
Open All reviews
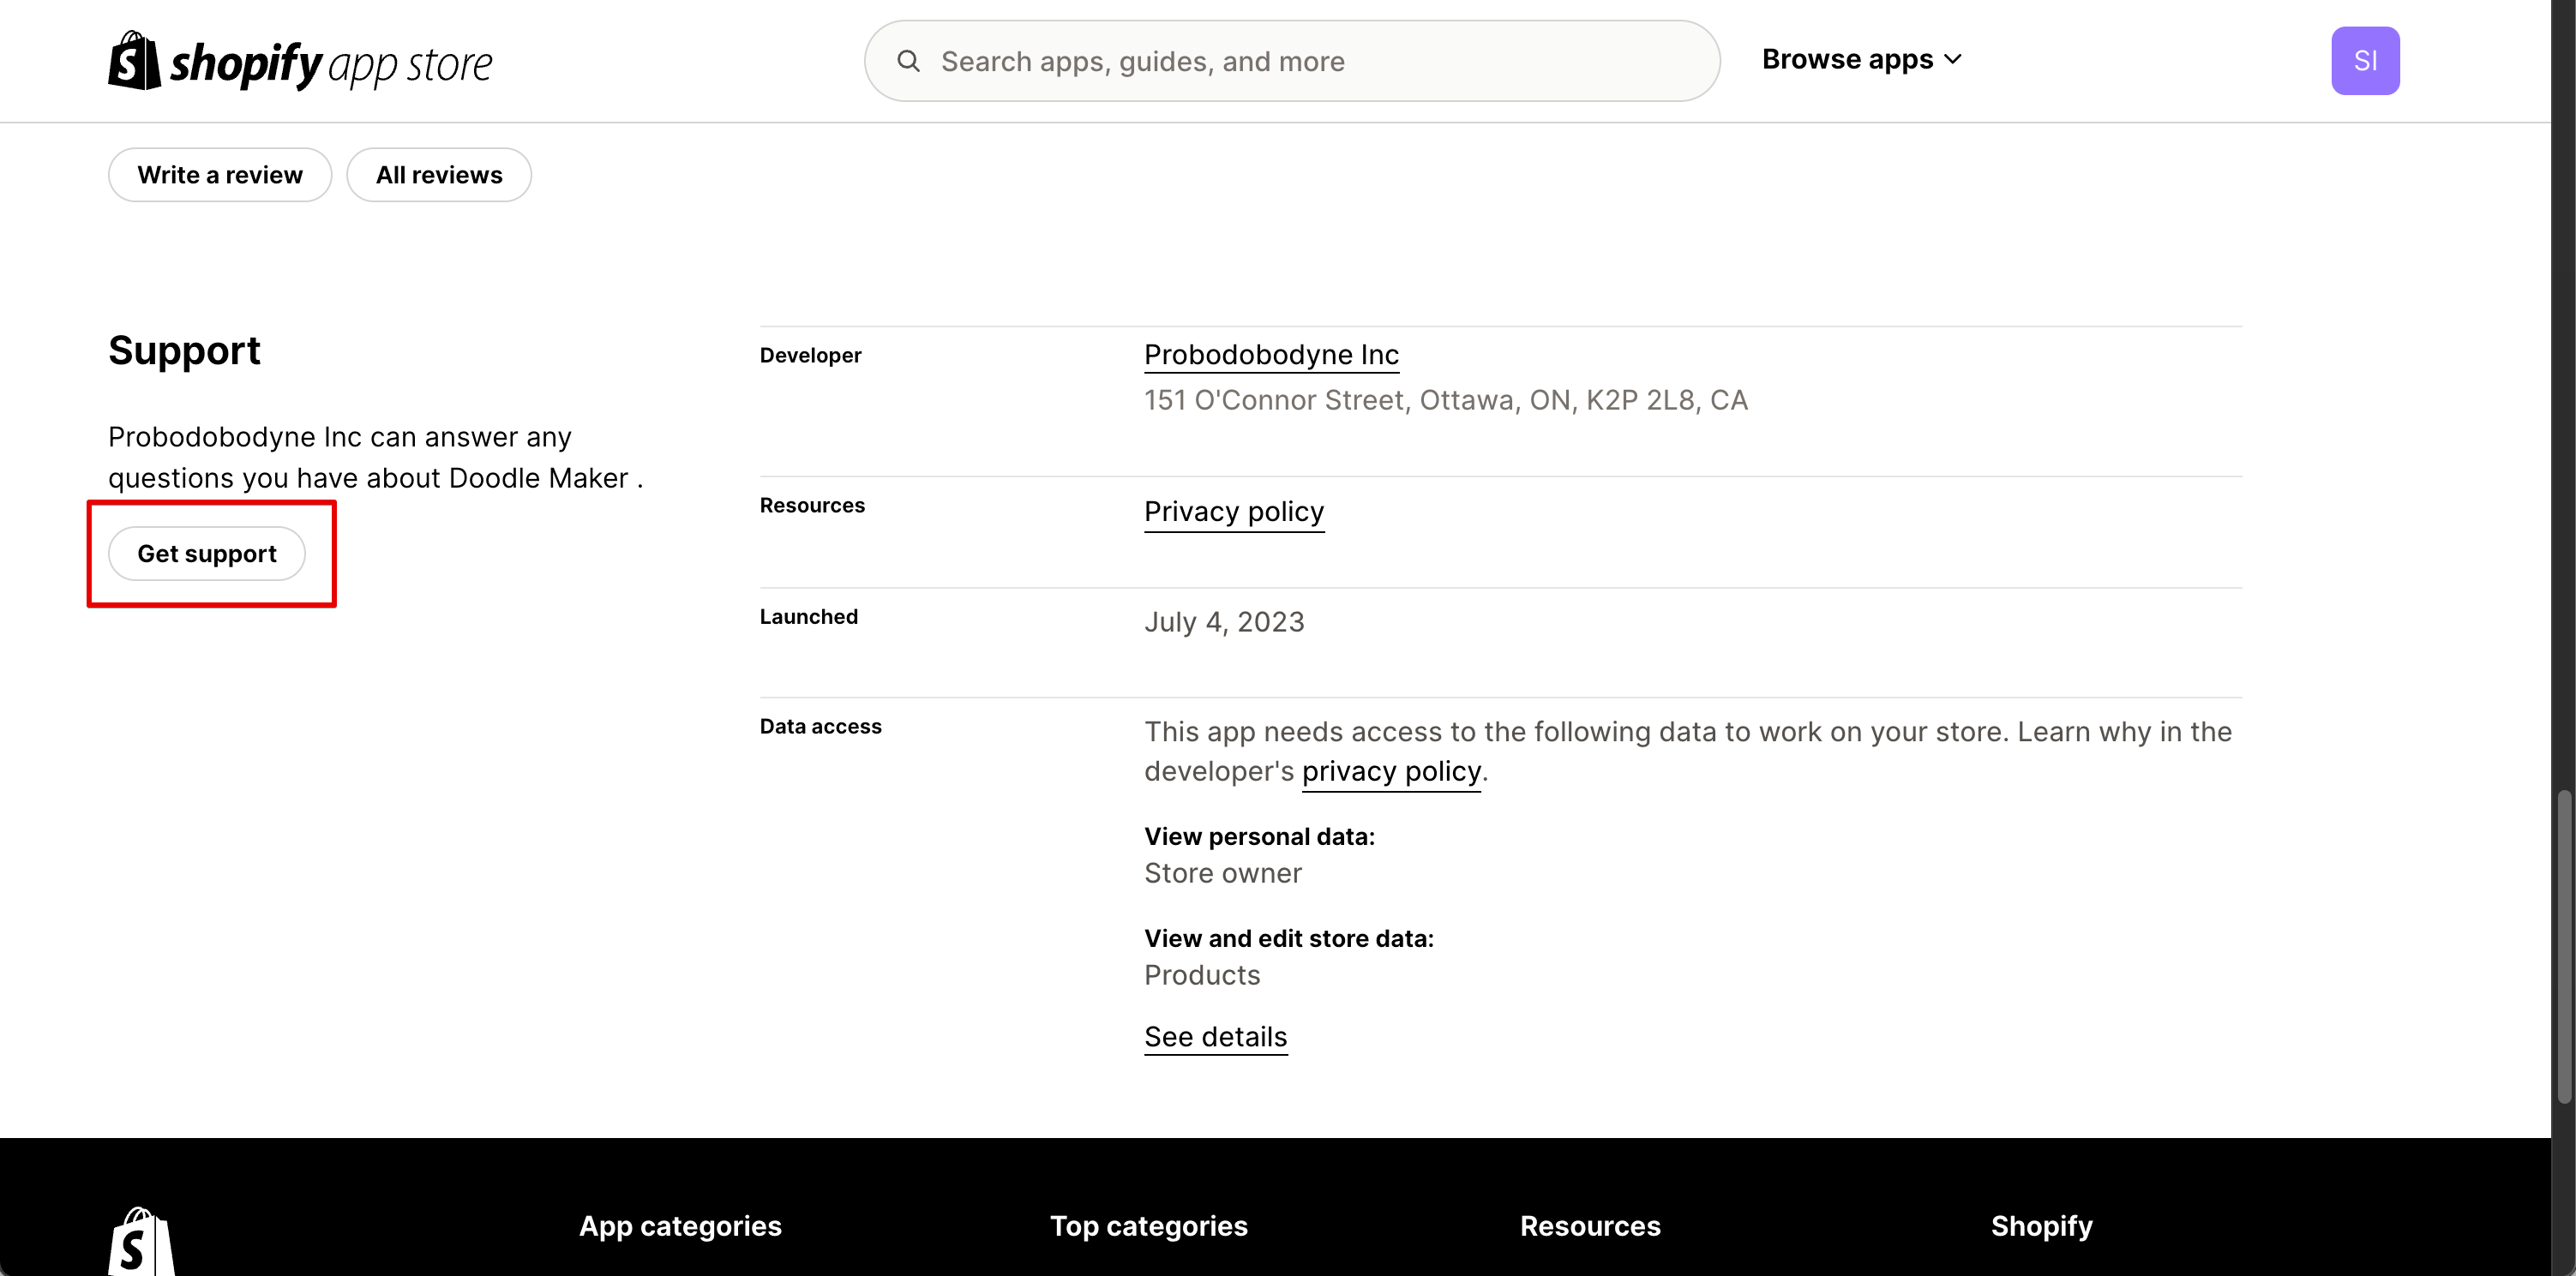point(439,175)
